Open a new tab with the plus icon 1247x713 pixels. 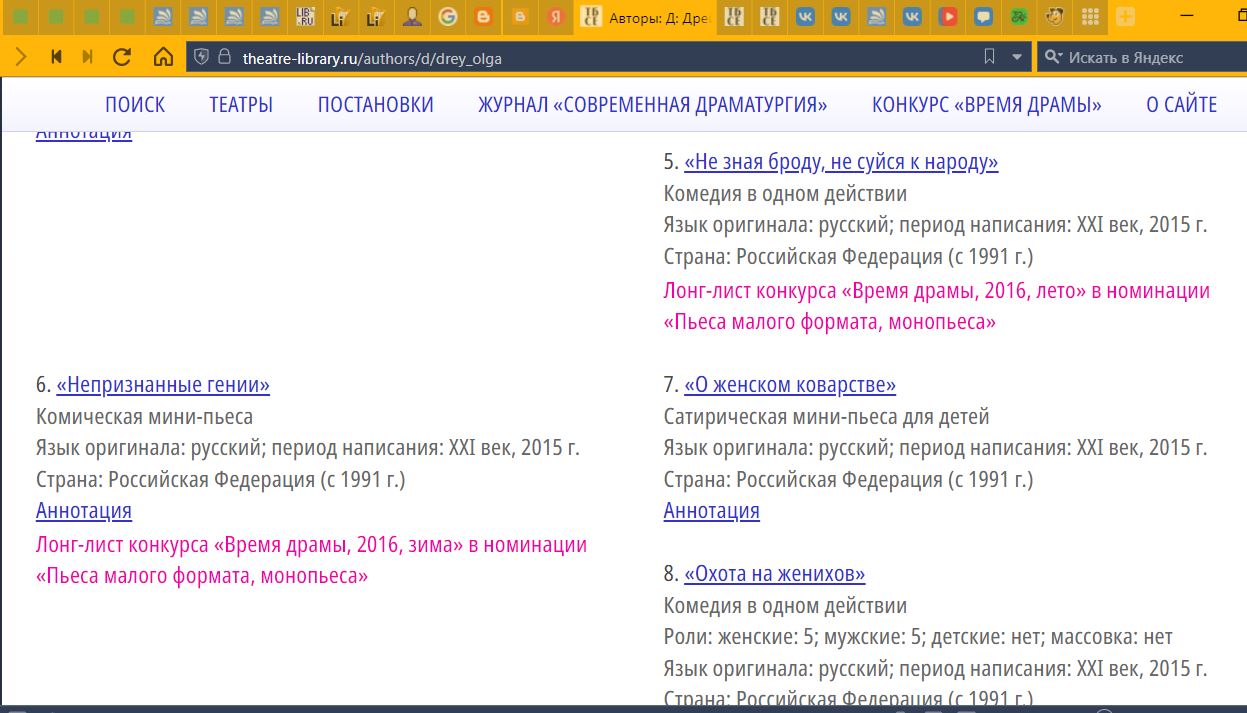click(x=1125, y=16)
